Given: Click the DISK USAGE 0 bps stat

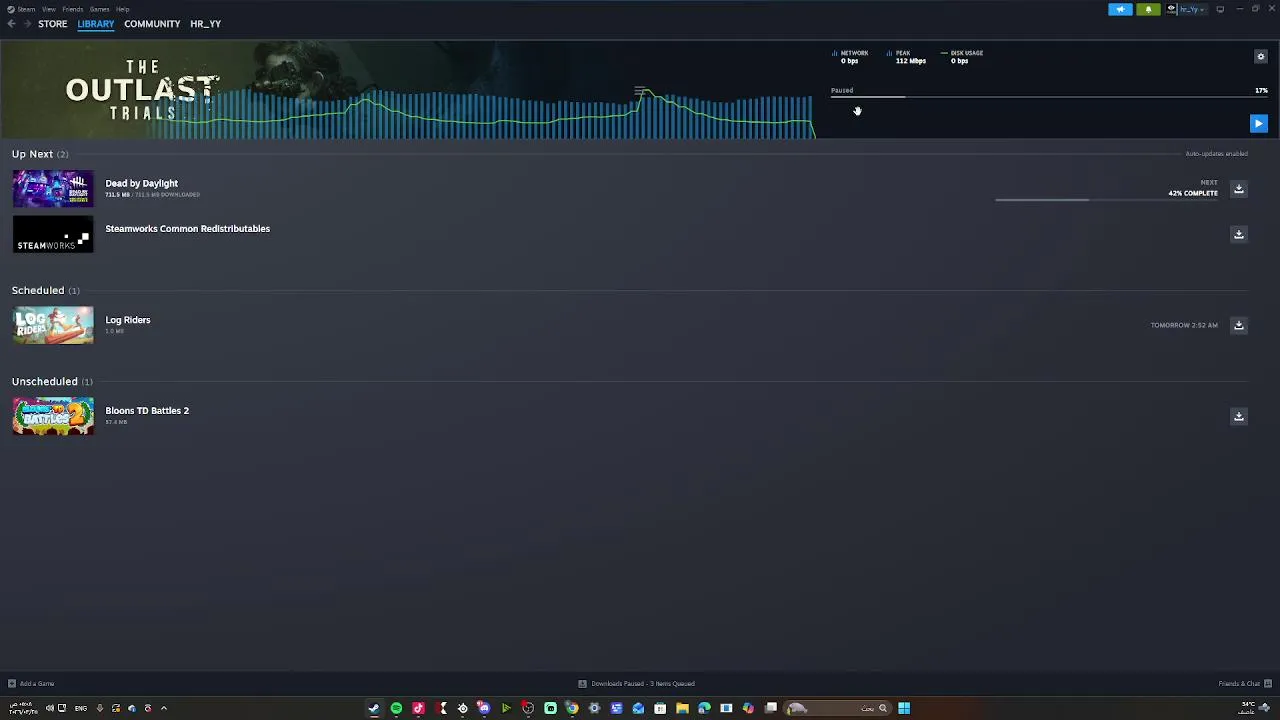Looking at the screenshot, I should [962, 57].
